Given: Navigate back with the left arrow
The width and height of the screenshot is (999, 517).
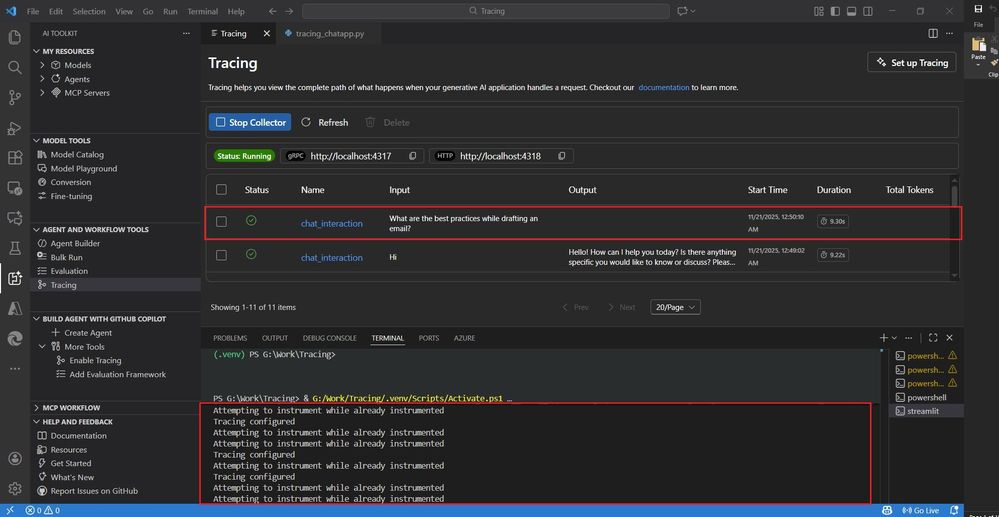Looking at the screenshot, I should click(273, 11).
